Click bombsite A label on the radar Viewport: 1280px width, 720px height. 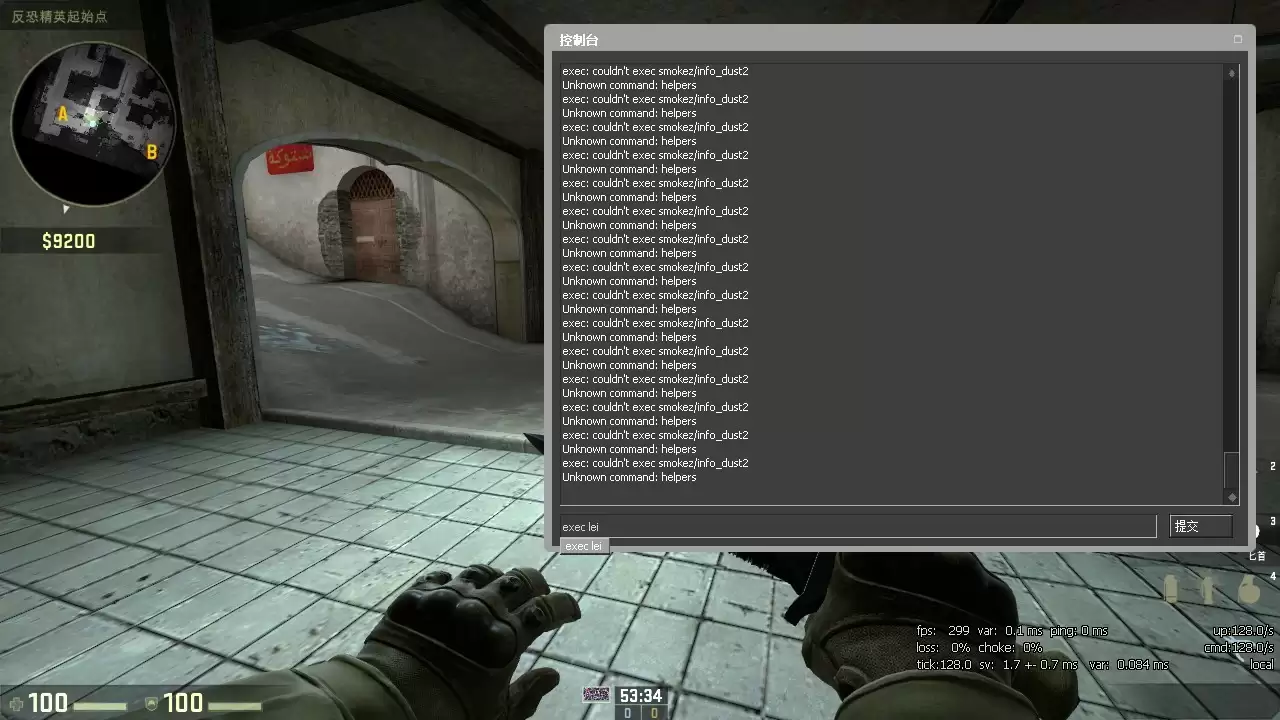click(63, 115)
